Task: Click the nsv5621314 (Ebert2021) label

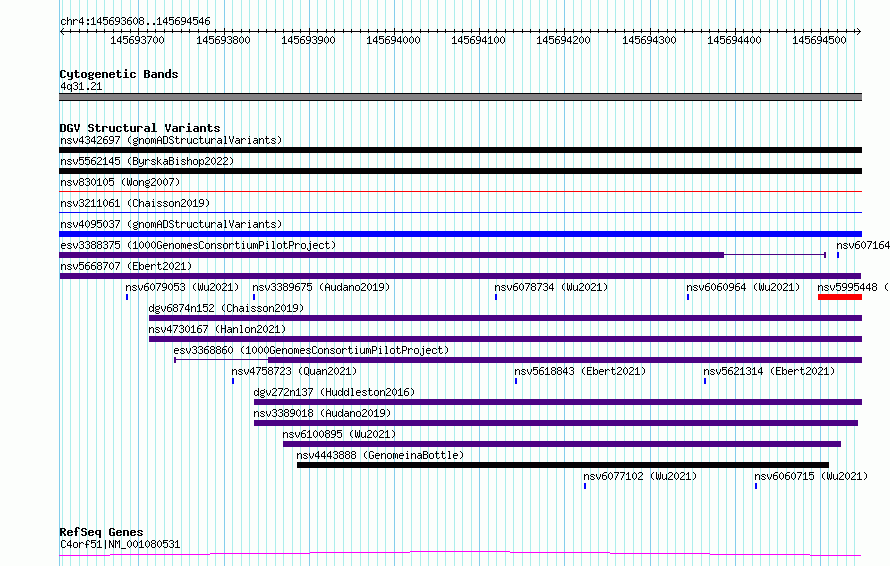Action: pos(769,371)
